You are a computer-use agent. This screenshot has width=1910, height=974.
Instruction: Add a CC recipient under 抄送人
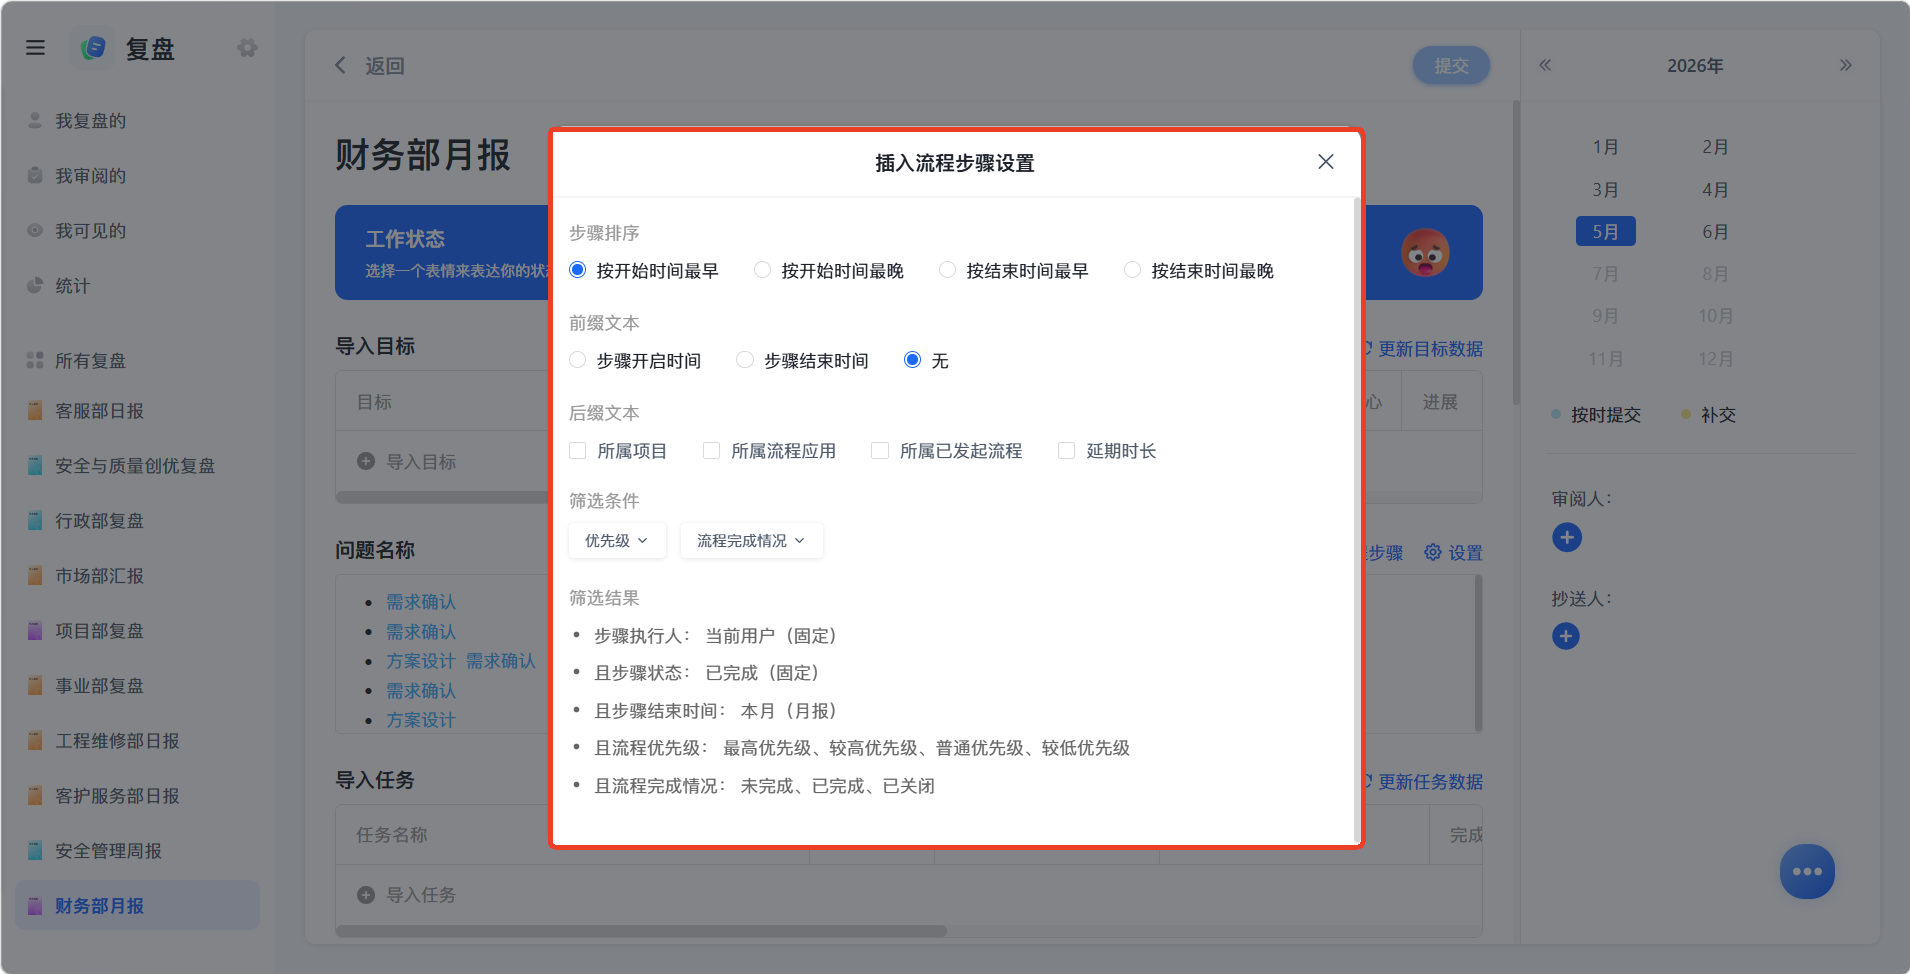click(x=1566, y=636)
